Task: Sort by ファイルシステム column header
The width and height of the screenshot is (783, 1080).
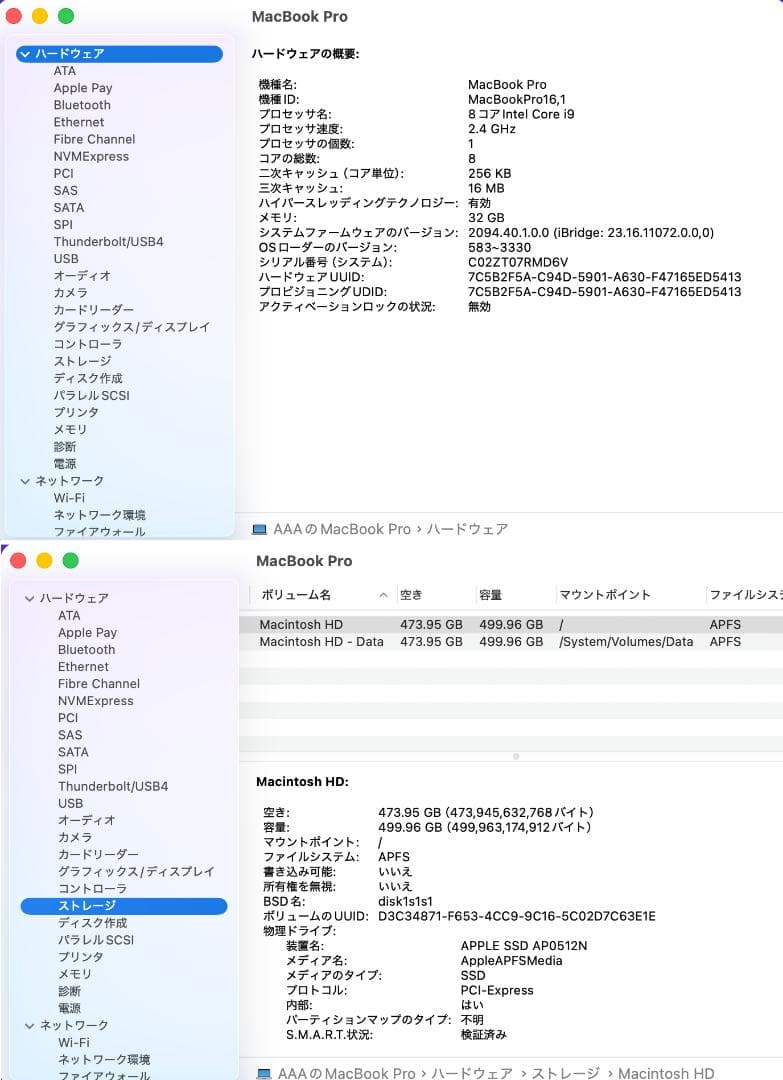Action: pos(746,595)
